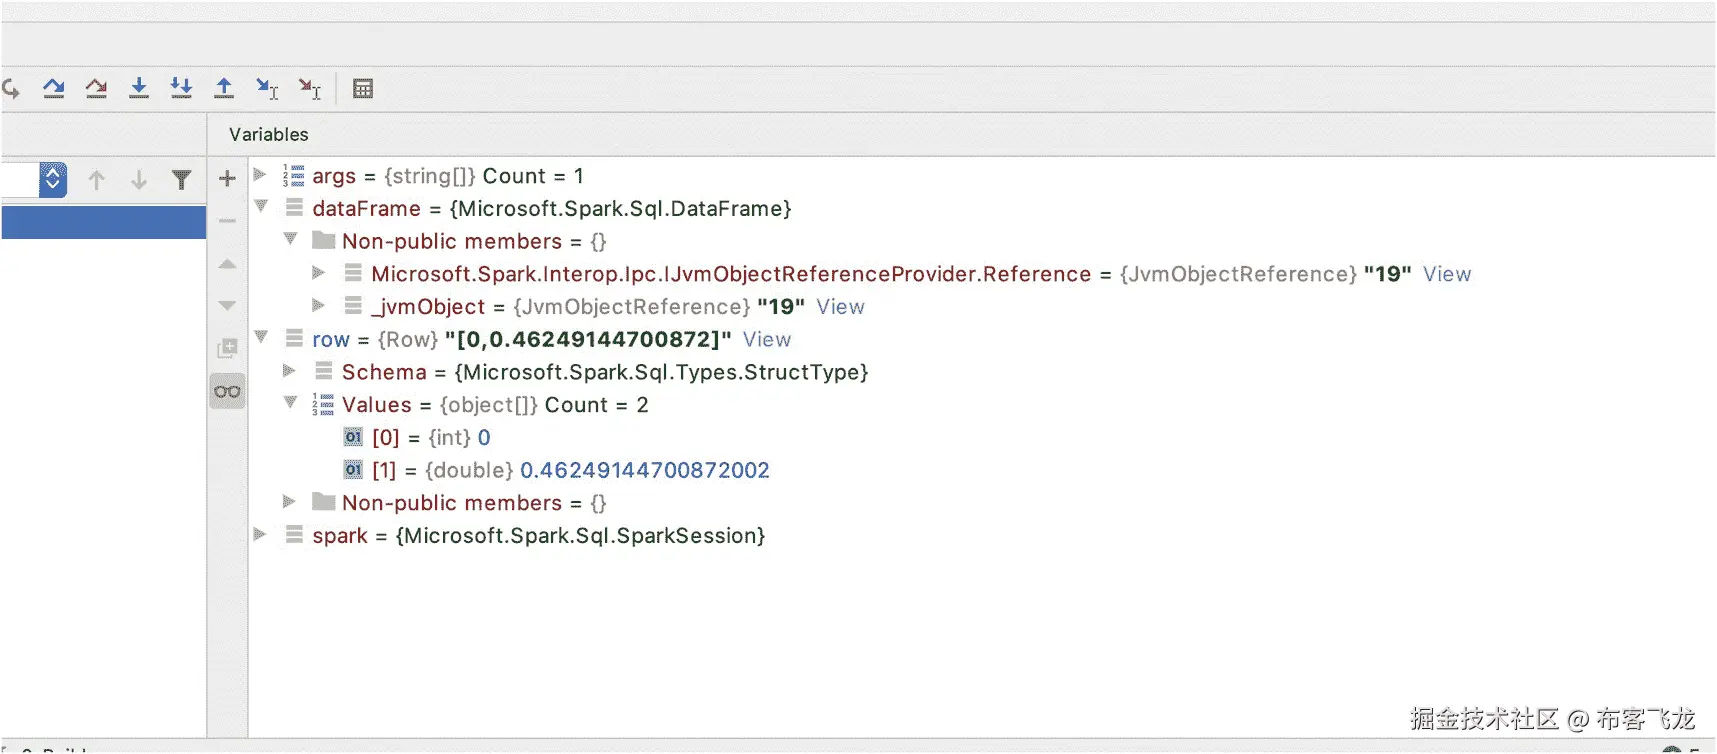Expand the spark SparkSession node
This screenshot has height=754, width=1717.
point(260,534)
